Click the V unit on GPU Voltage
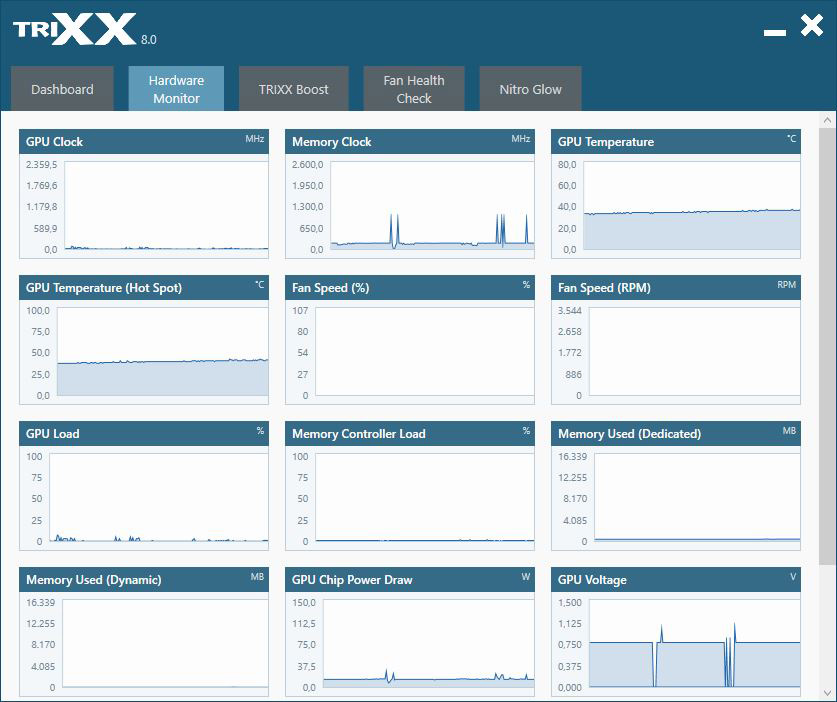 point(793,577)
